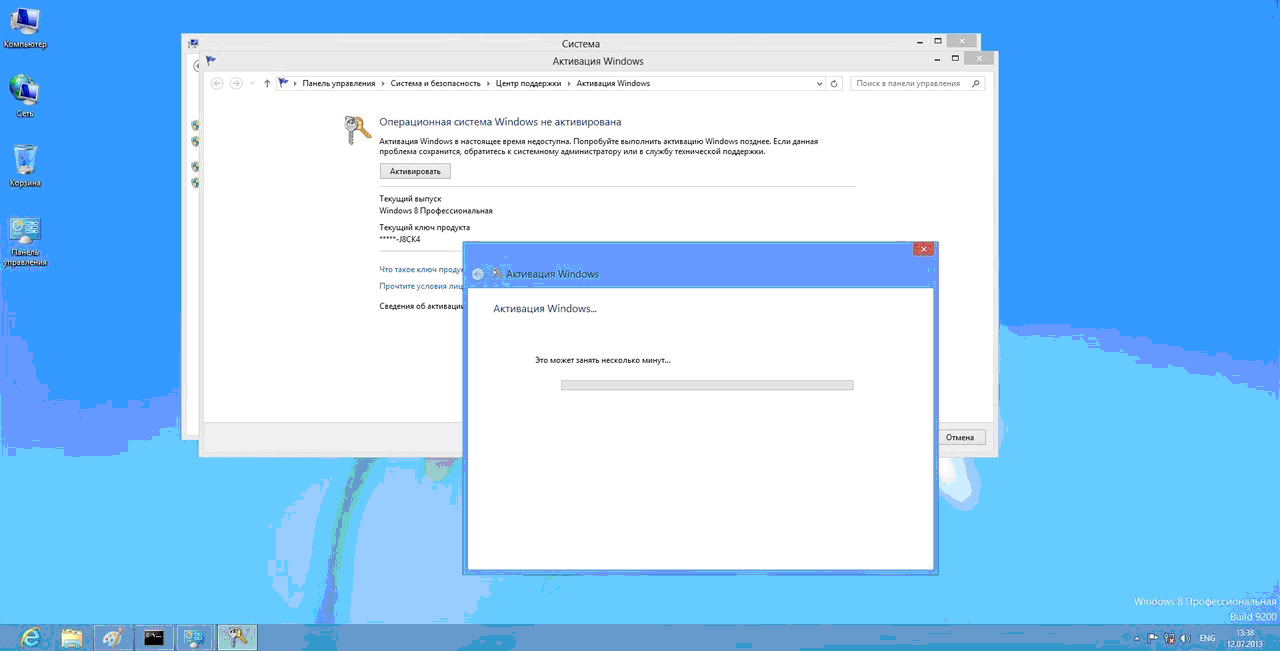The width and height of the screenshot is (1280, 651).
Task: Cancel activation with the Отмена button
Action: pyautogui.click(x=960, y=437)
